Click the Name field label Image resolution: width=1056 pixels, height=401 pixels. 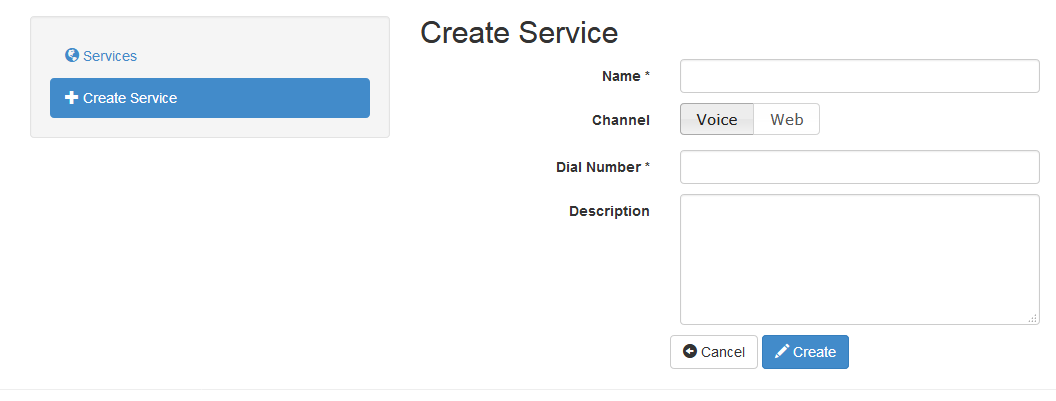click(621, 76)
